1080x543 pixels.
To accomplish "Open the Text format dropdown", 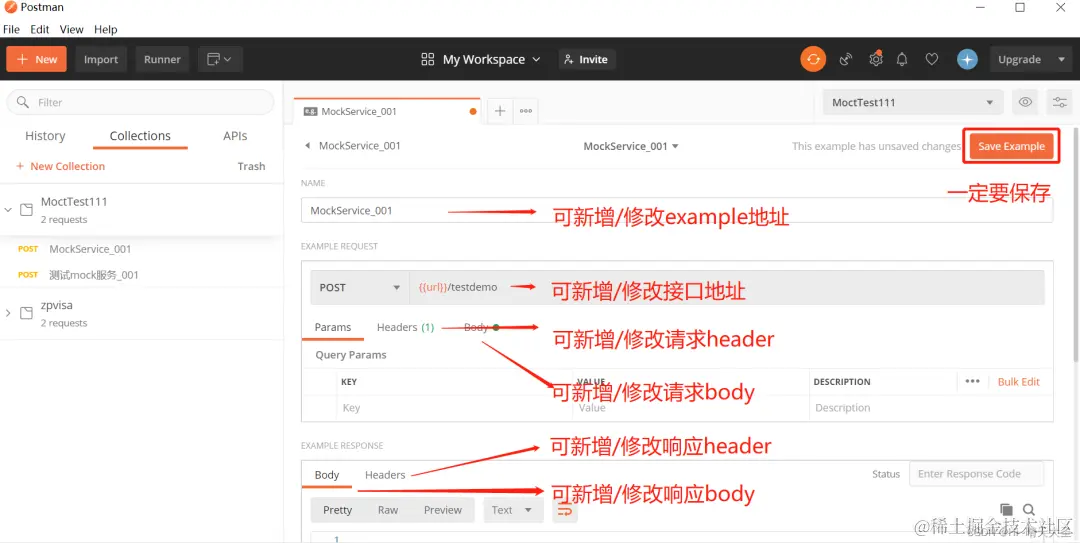I will coord(513,510).
